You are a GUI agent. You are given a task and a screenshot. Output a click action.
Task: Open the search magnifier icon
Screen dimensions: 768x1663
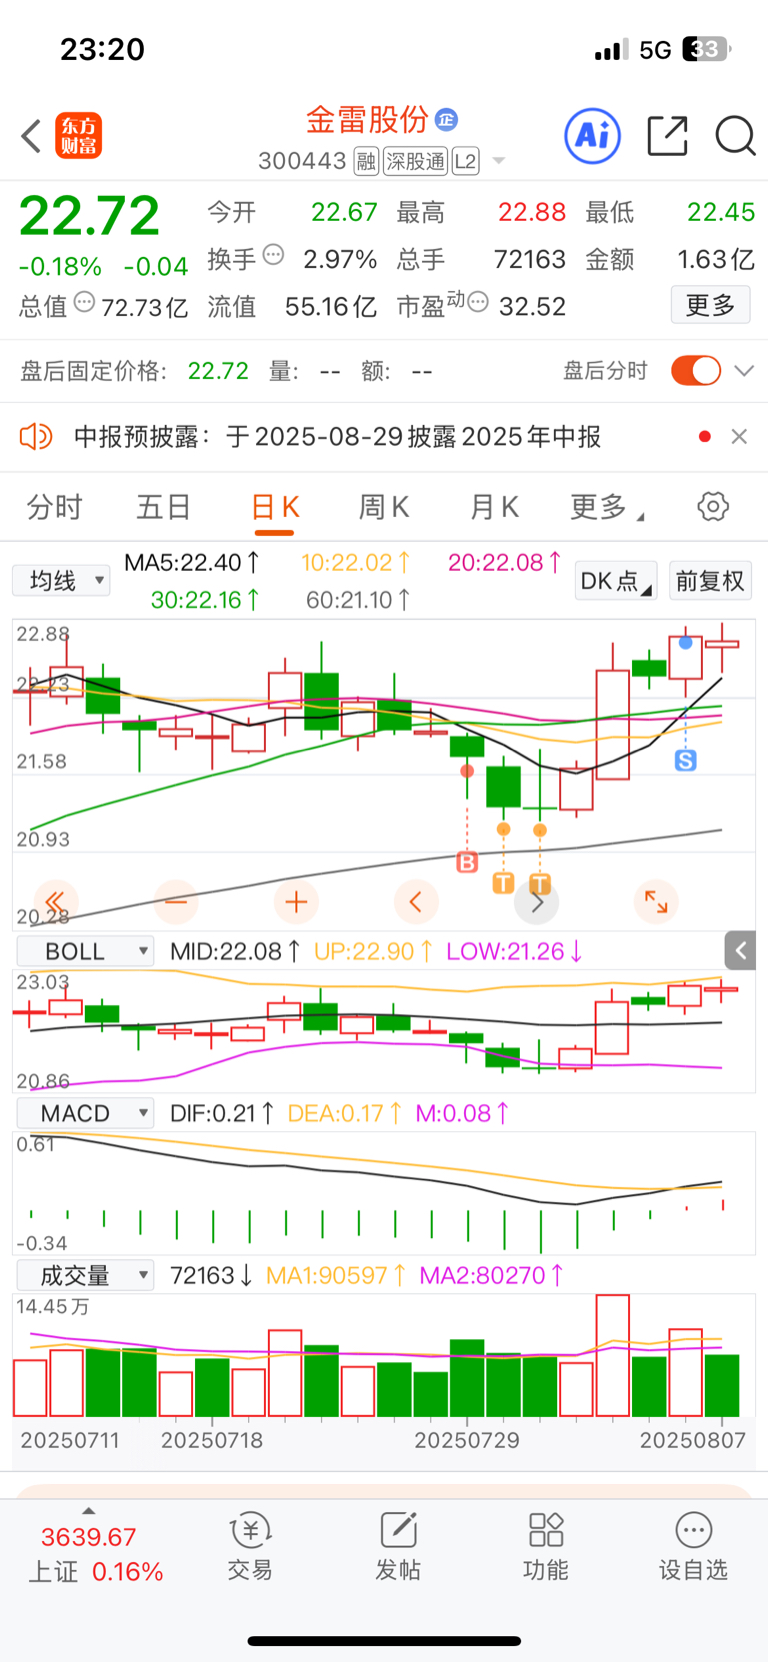(x=735, y=135)
